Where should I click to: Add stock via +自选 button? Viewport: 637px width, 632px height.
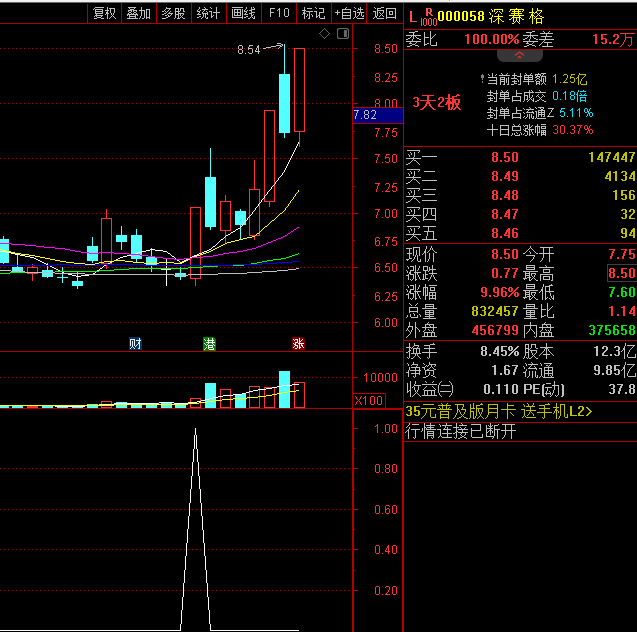coord(349,13)
